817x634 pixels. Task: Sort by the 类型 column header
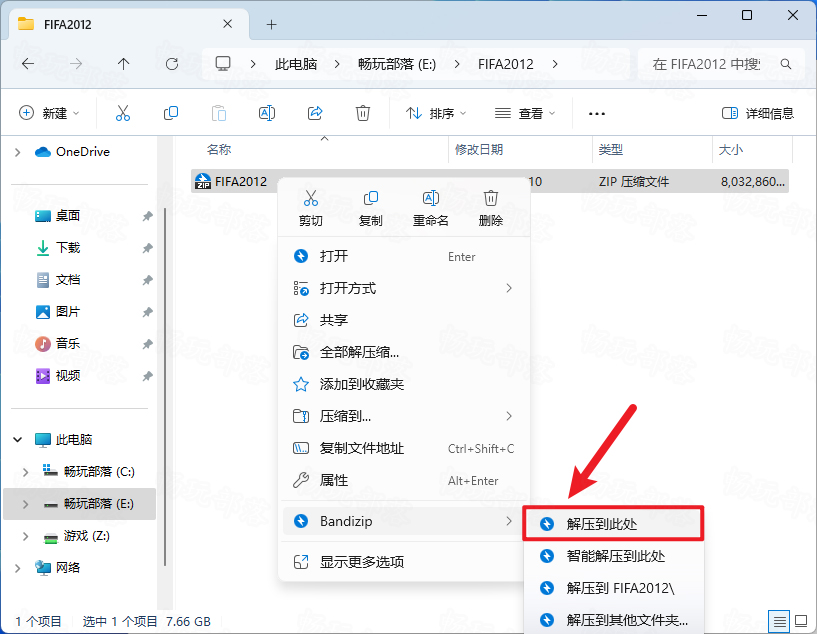[x=611, y=150]
